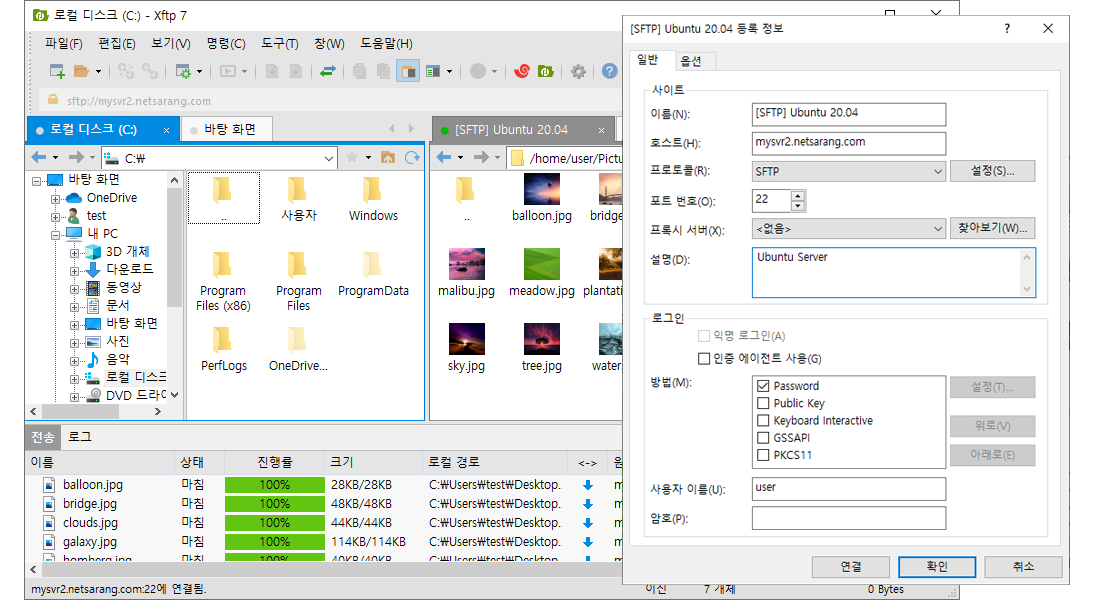Click into the 사용자 이름(U) field
The image size is (1100, 600).
click(x=848, y=488)
